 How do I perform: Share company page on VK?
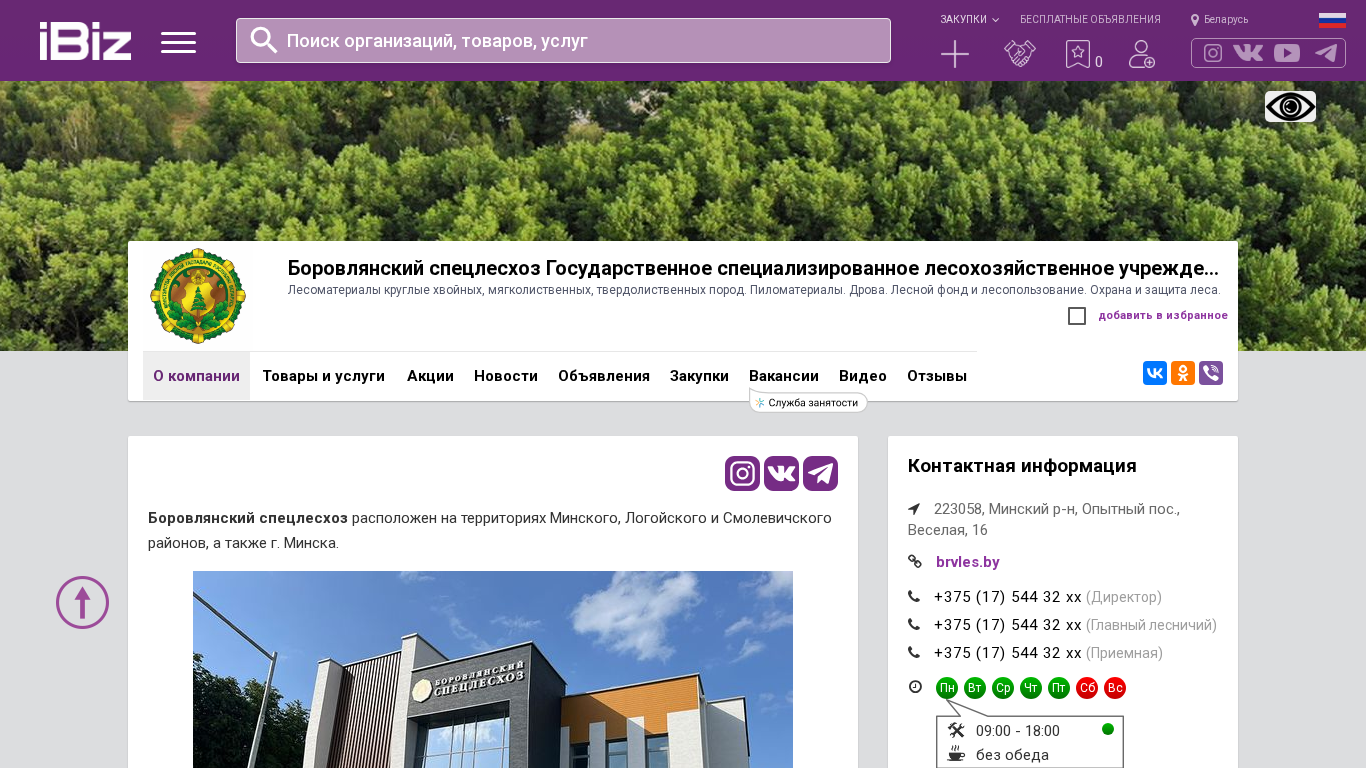pos(1155,373)
